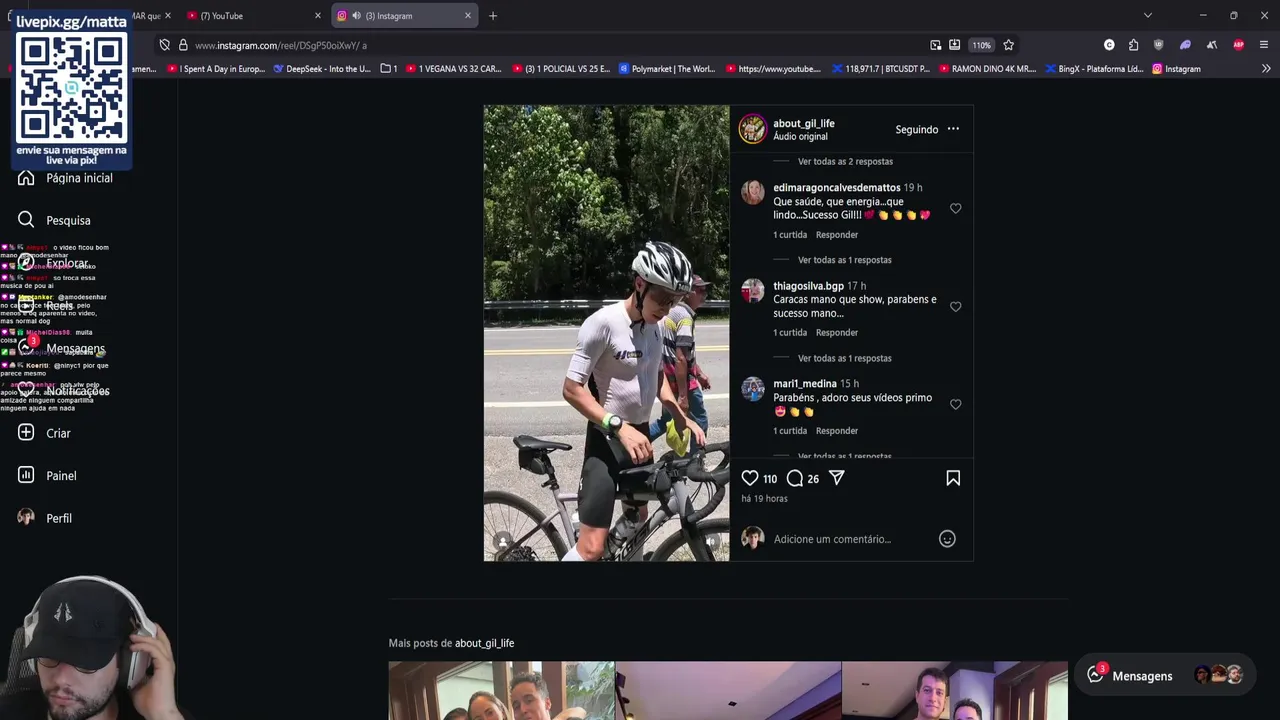Image resolution: width=1280 pixels, height=720 pixels.
Task: Expand "Ver todas as 2 respostas"
Action: (845, 162)
